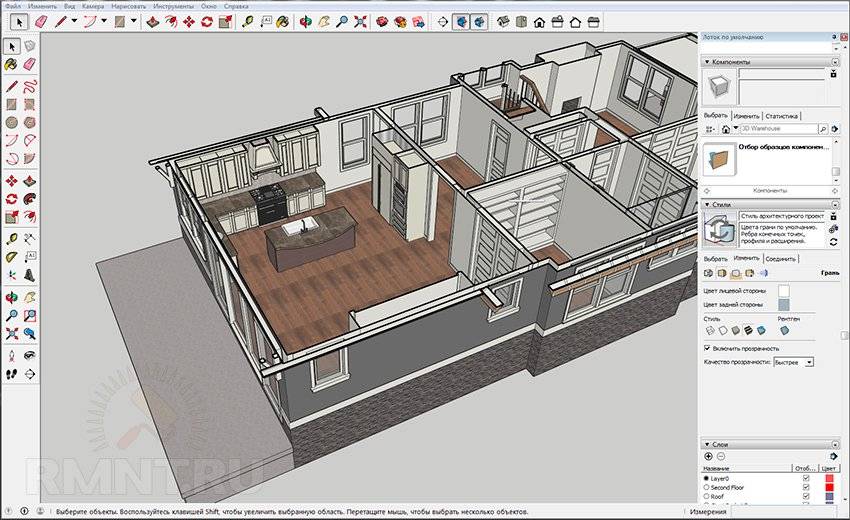This screenshot has width=850, height=520.
Task: Select the Second Floor layer radio button
Action: (x=708, y=487)
